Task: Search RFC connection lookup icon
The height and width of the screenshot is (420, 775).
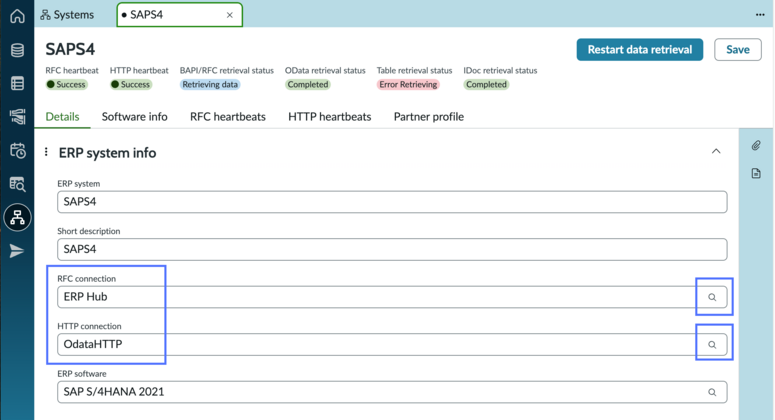Action: coord(712,297)
